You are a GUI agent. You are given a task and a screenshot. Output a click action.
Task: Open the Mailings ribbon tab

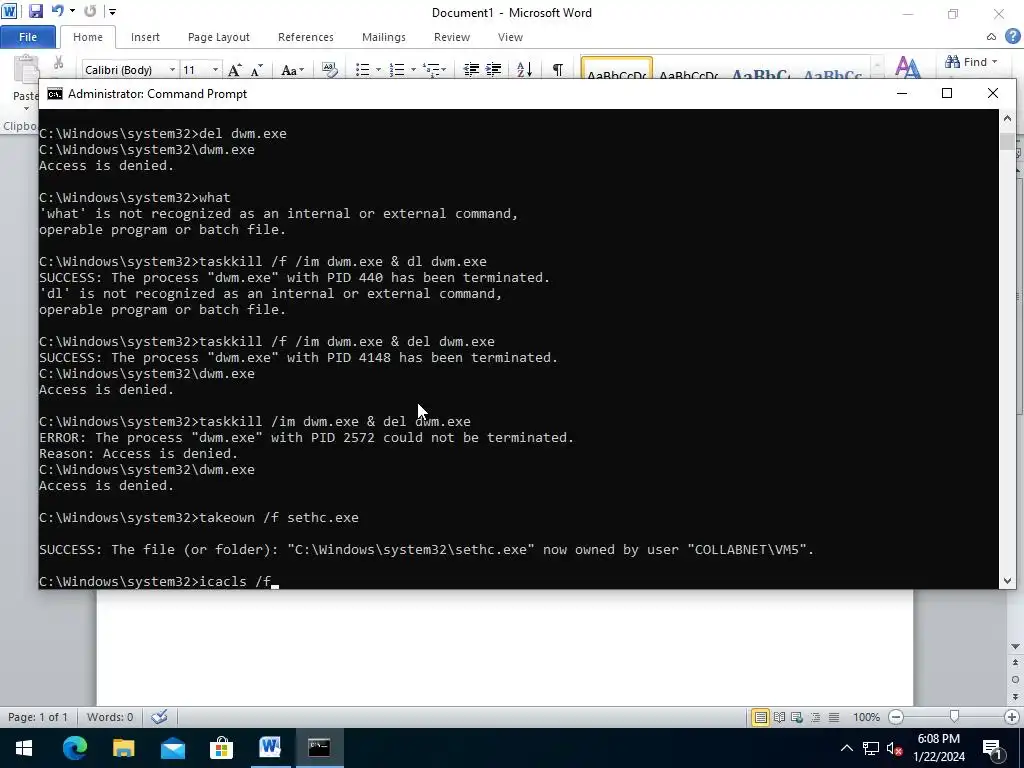[x=384, y=37]
